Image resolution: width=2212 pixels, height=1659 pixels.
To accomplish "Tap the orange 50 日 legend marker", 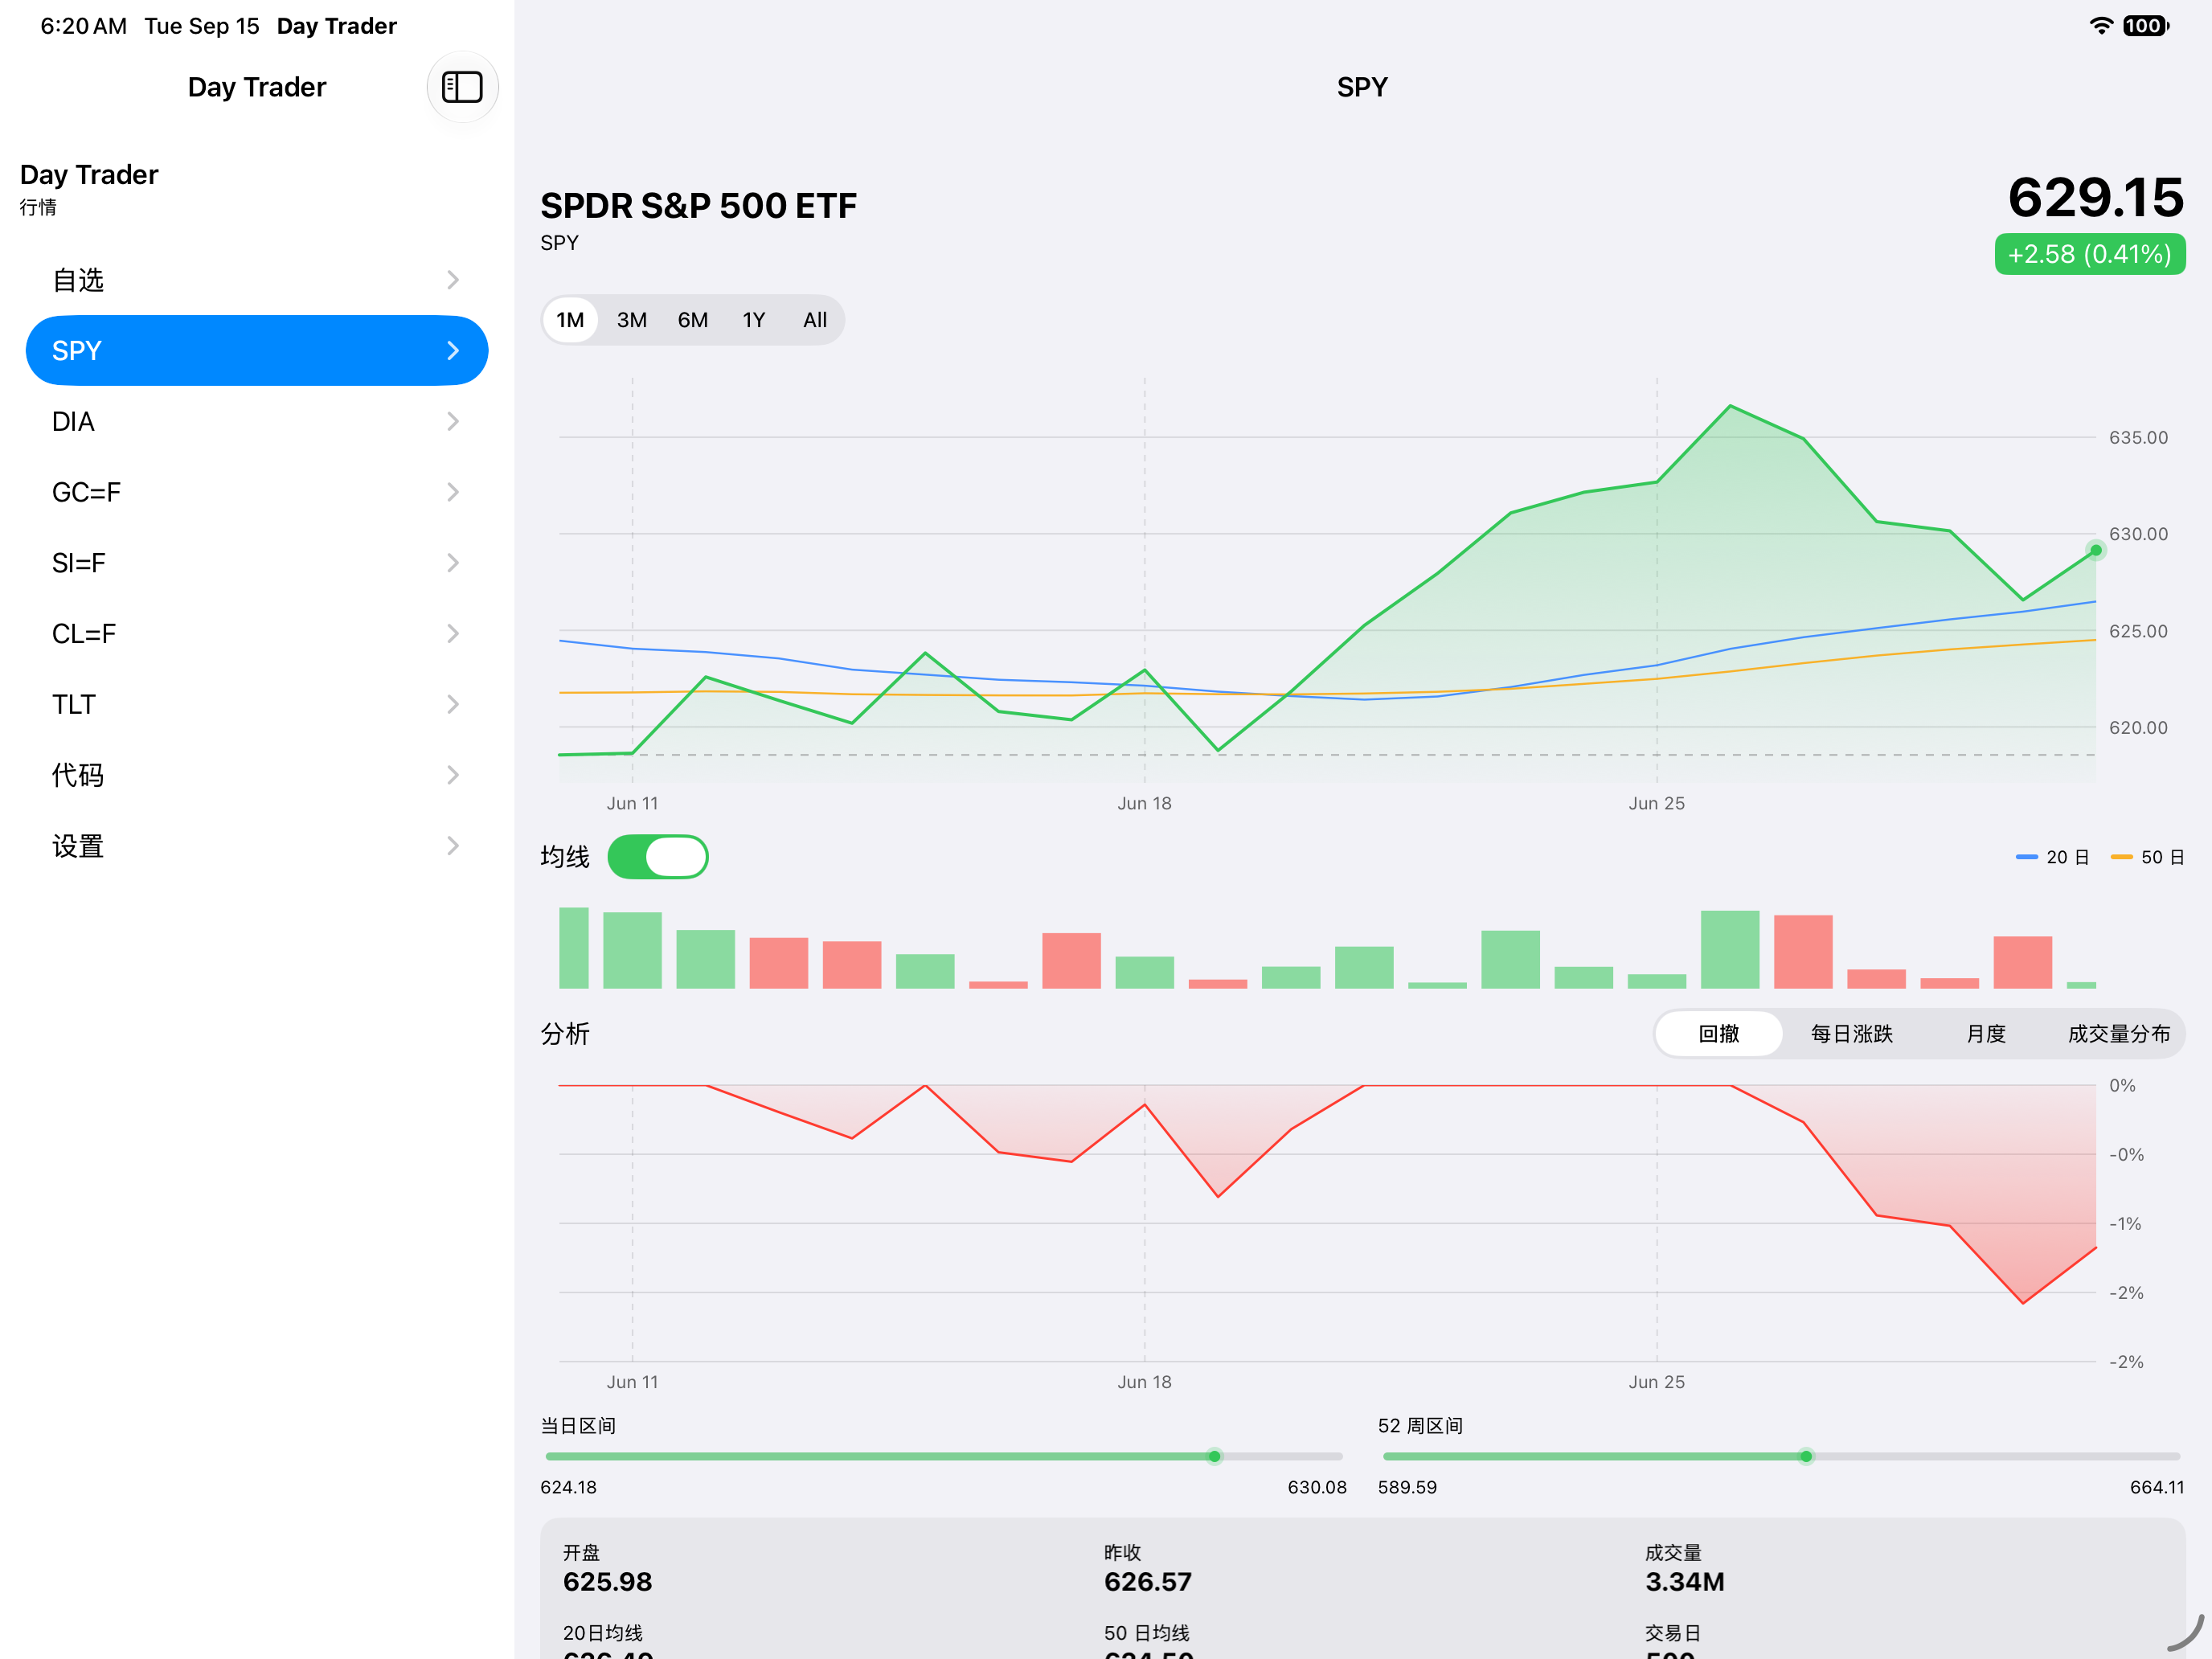I will pyautogui.click(x=2122, y=857).
